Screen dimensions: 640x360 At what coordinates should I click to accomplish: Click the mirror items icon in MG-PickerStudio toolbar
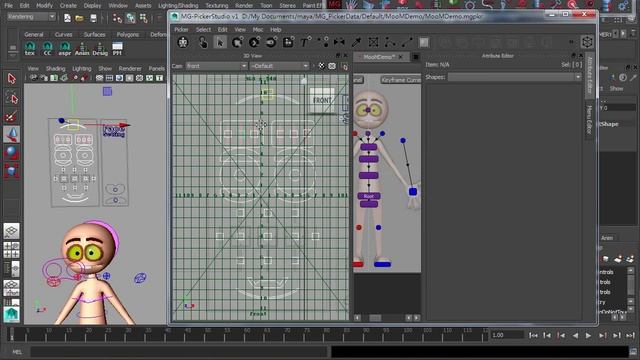(x=339, y=42)
